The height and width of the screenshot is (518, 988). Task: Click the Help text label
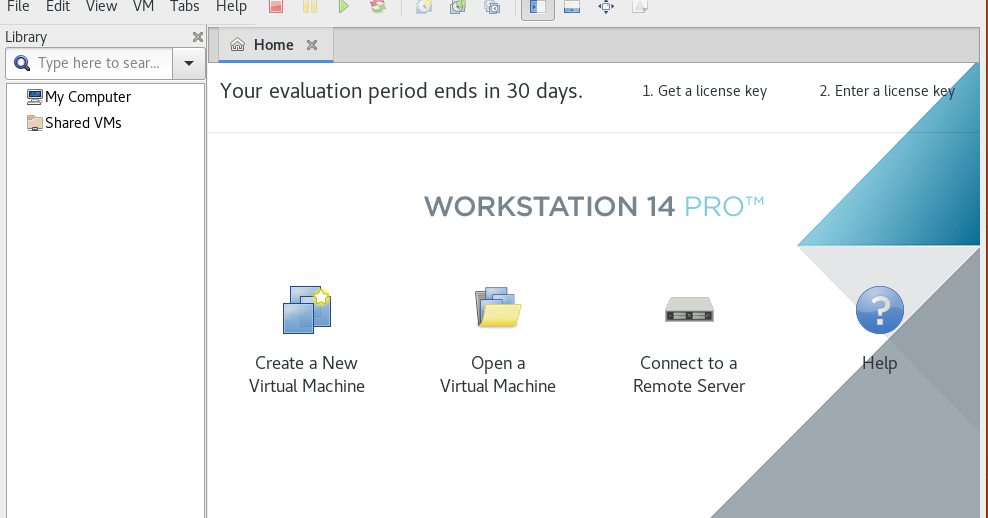880,363
